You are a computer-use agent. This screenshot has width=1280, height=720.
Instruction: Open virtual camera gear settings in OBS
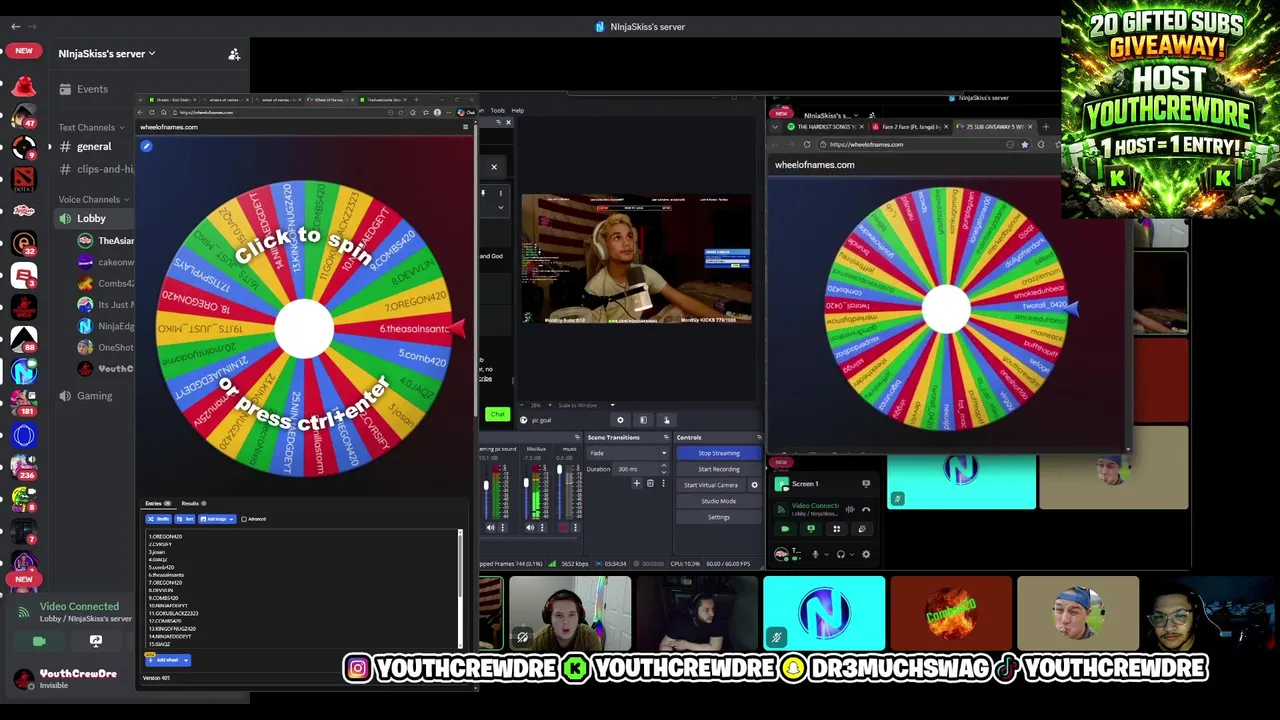tap(754, 485)
